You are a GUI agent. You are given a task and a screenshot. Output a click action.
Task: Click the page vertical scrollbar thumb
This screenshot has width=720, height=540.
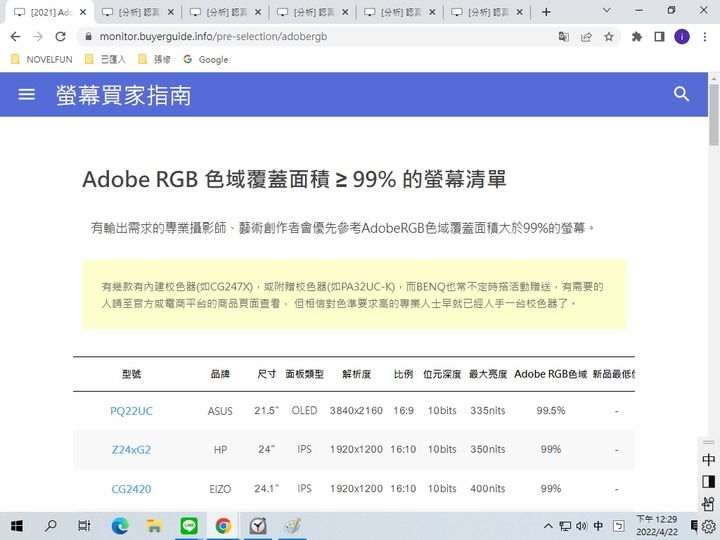pyautogui.click(x=714, y=115)
